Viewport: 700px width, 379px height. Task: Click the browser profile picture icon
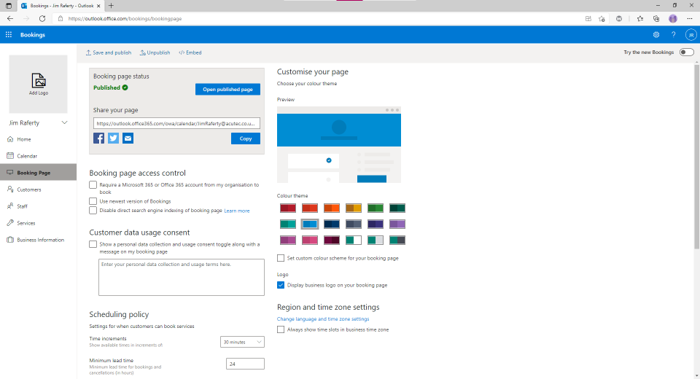coord(673,18)
